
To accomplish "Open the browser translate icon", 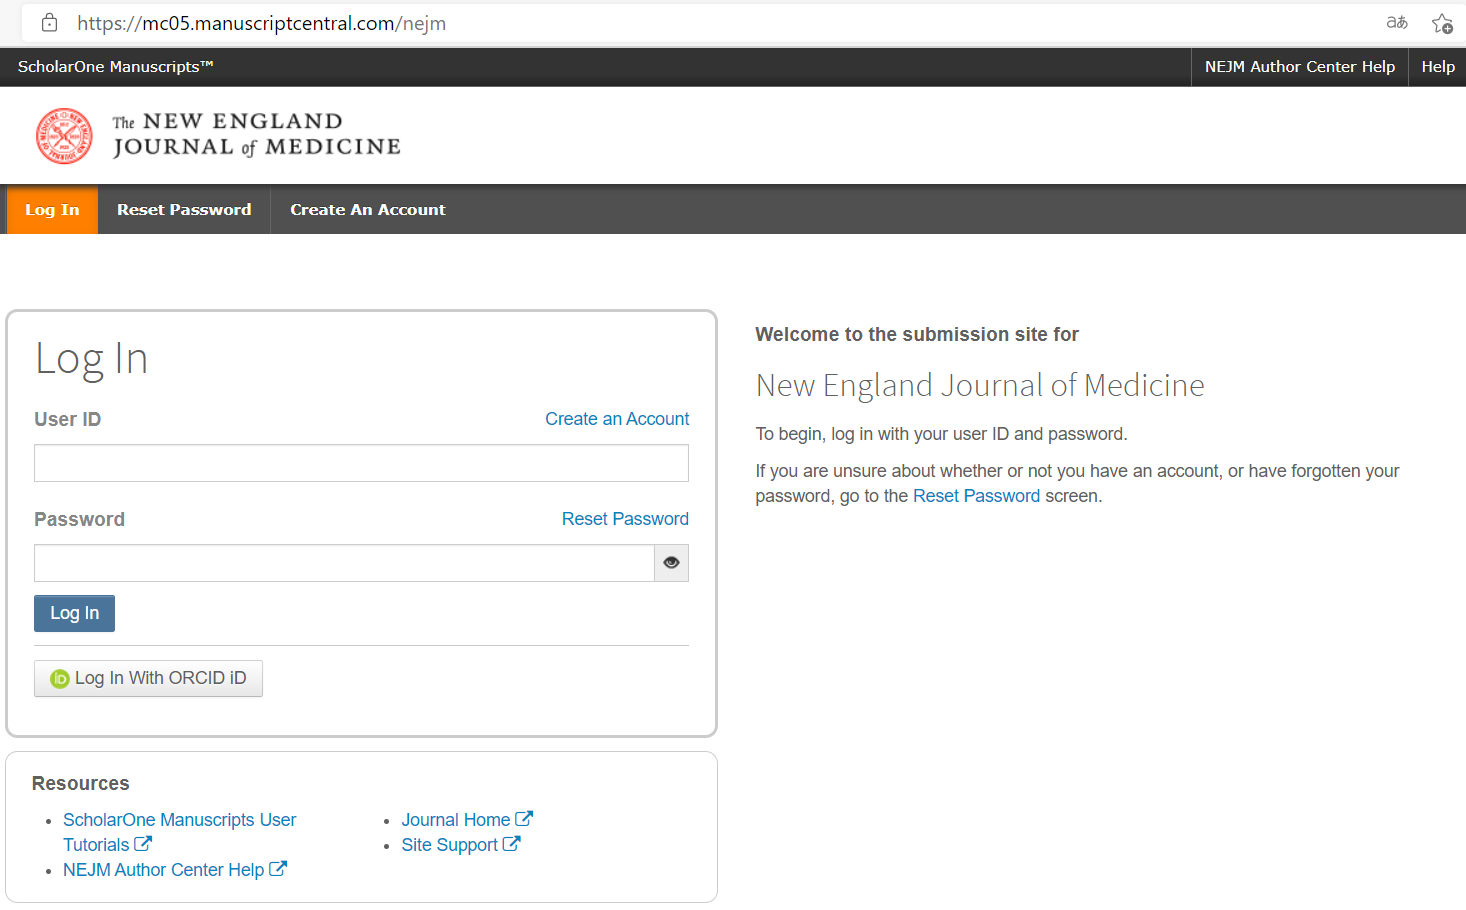I will (x=1397, y=23).
